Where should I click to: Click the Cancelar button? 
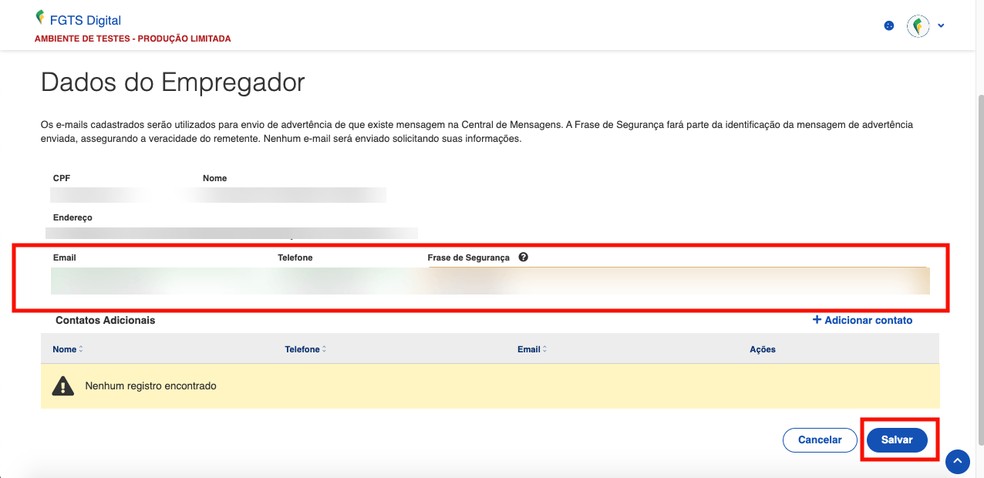pos(820,440)
